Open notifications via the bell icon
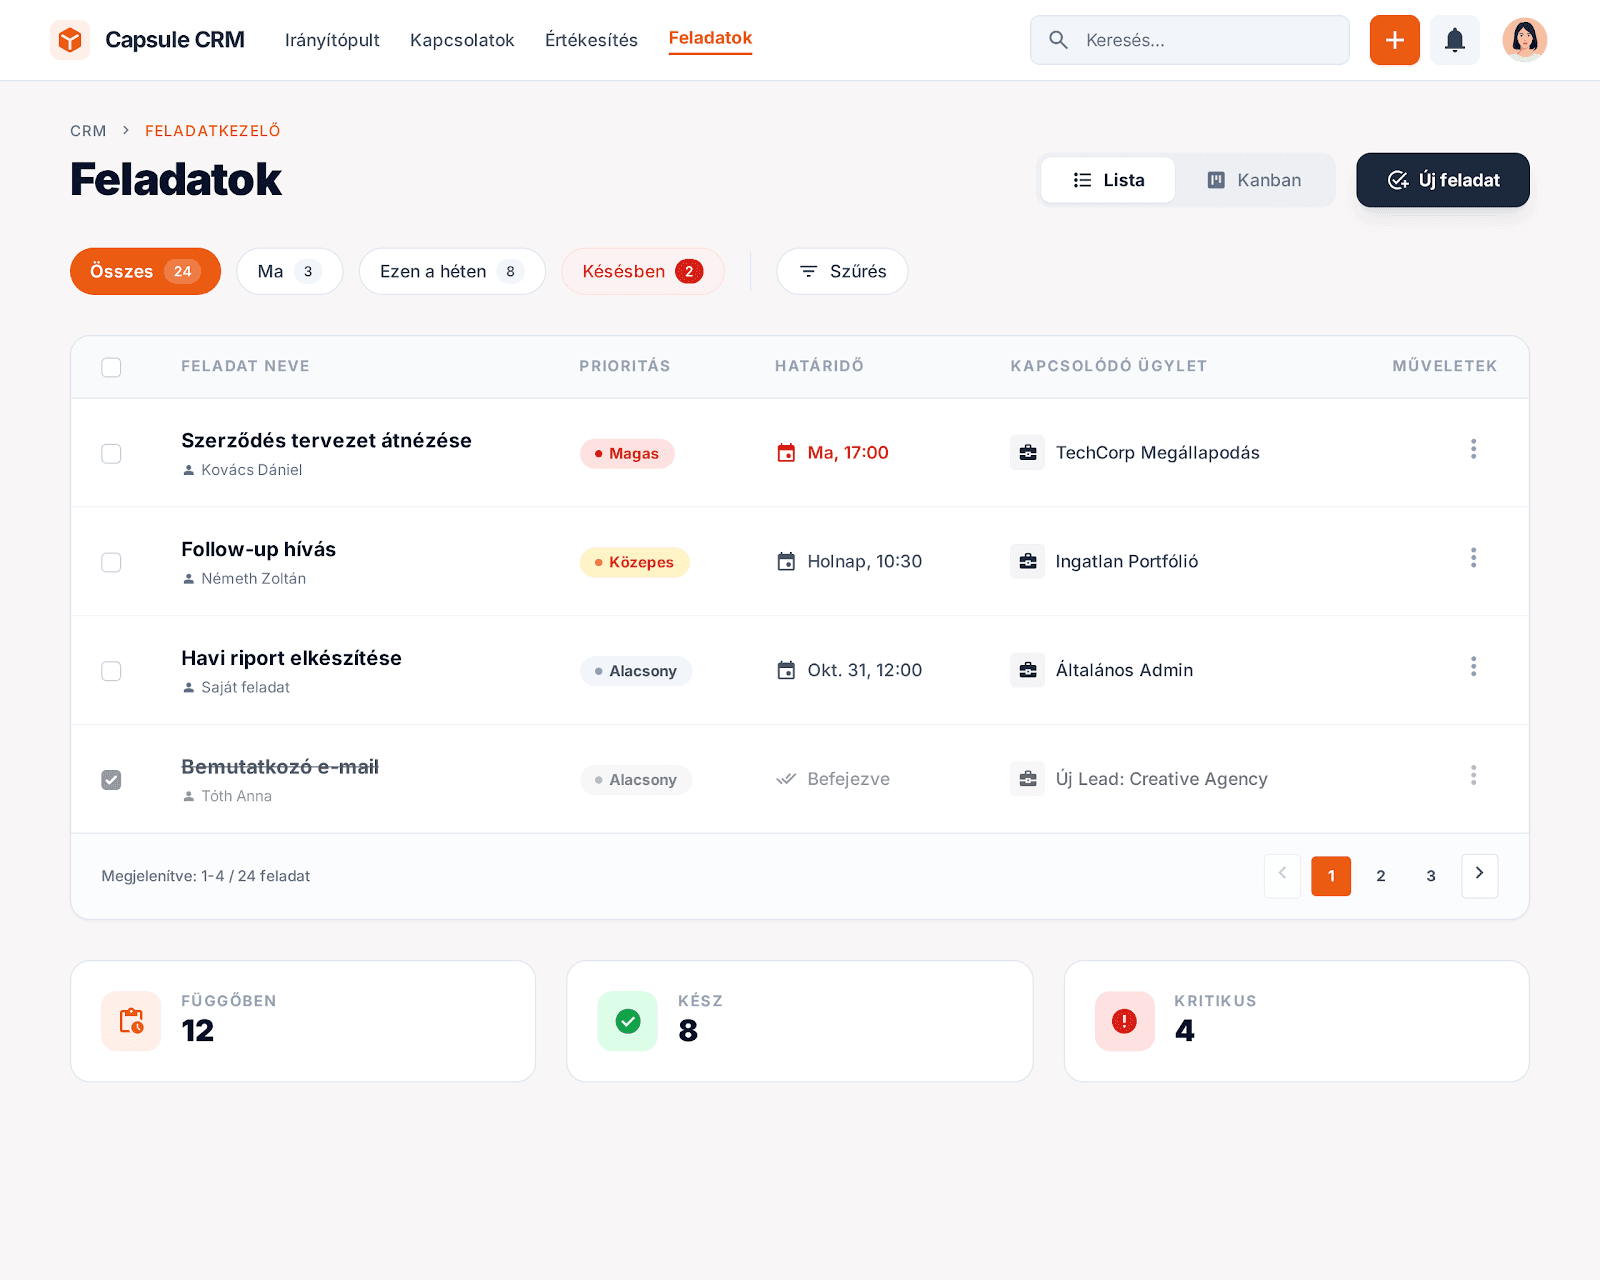 pos(1455,40)
